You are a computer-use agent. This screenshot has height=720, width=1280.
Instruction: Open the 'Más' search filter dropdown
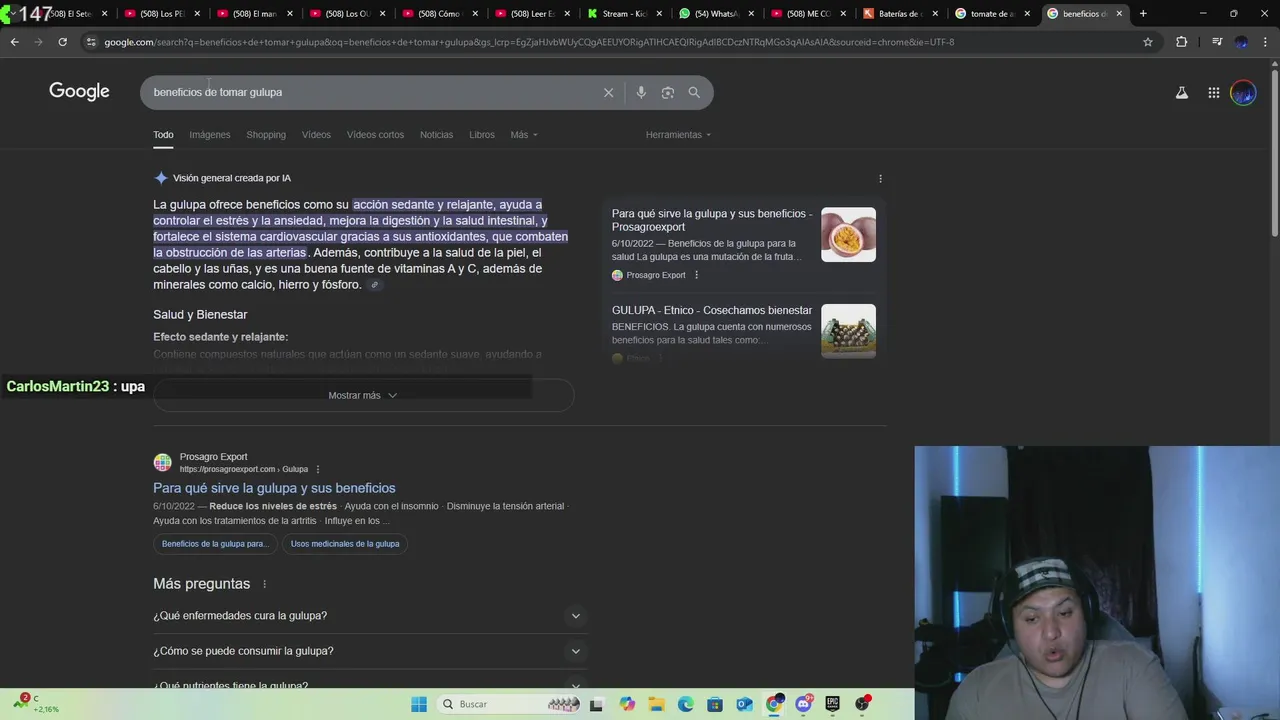(524, 134)
